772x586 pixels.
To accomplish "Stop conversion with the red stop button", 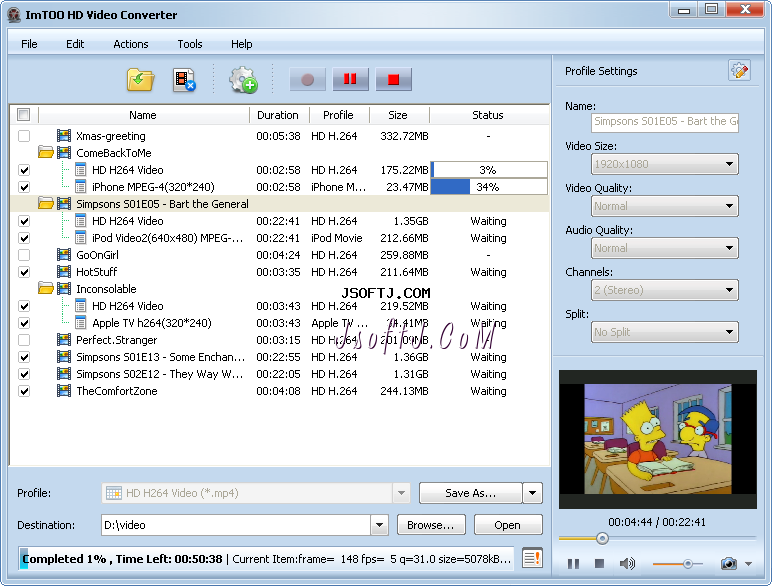I will [x=393, y=79].
